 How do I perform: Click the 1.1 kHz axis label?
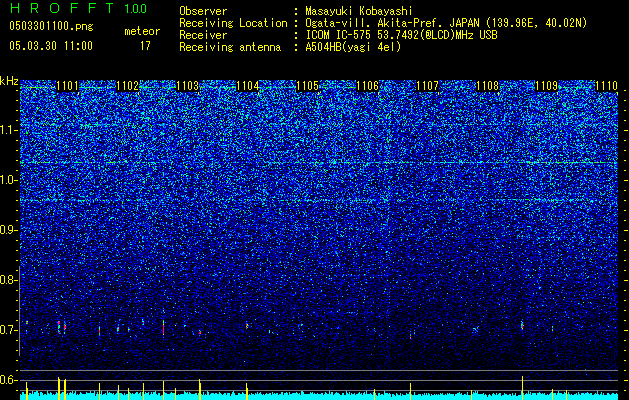coord(9,130)
